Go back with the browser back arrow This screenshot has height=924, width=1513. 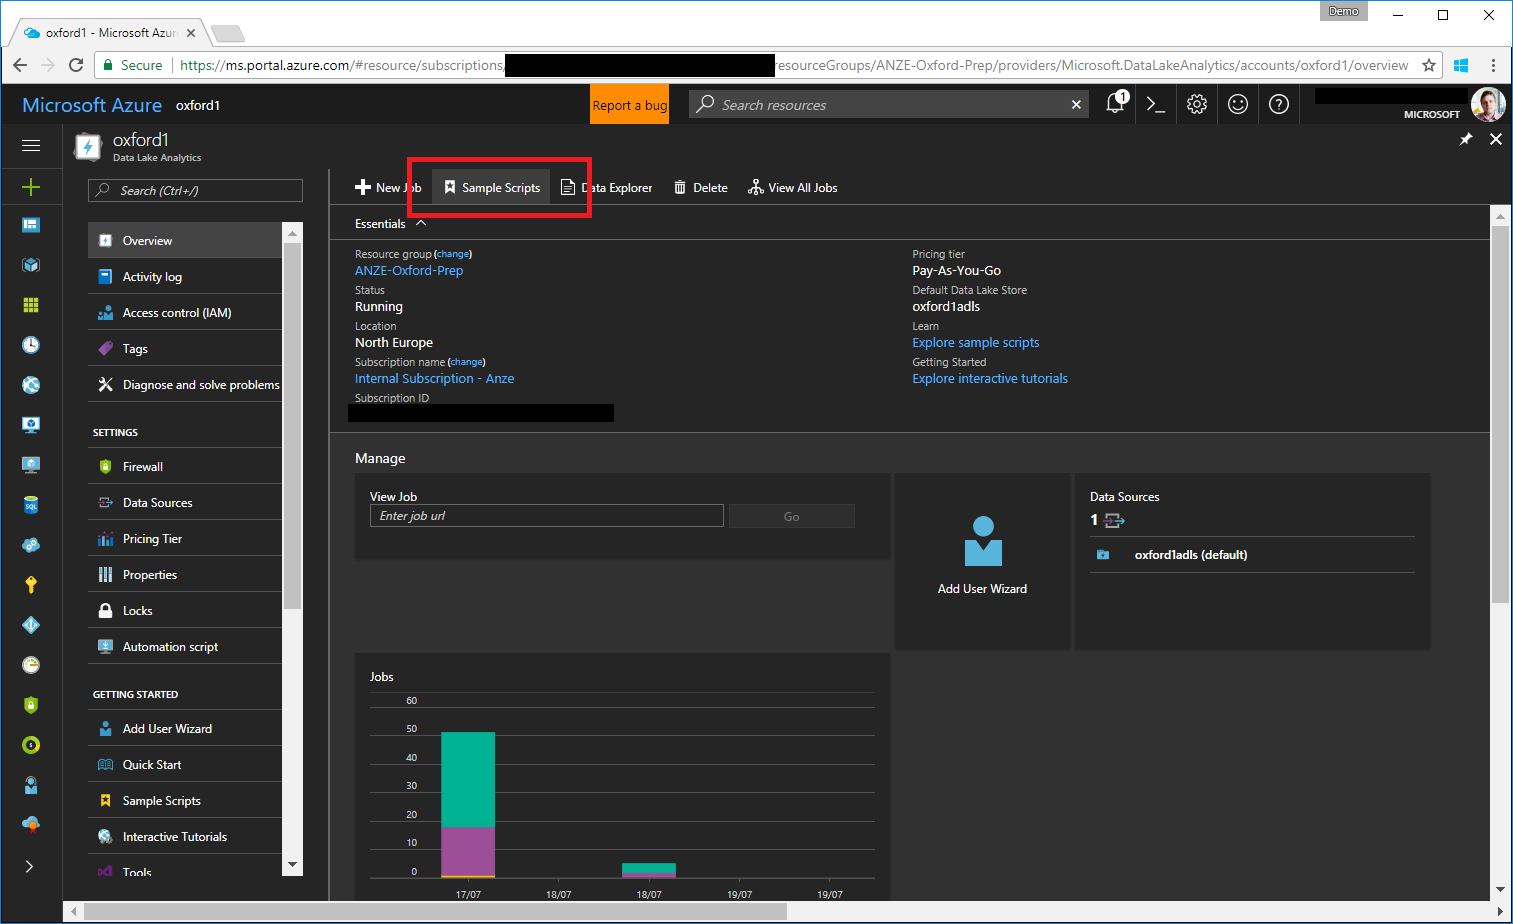pos(20,65)
